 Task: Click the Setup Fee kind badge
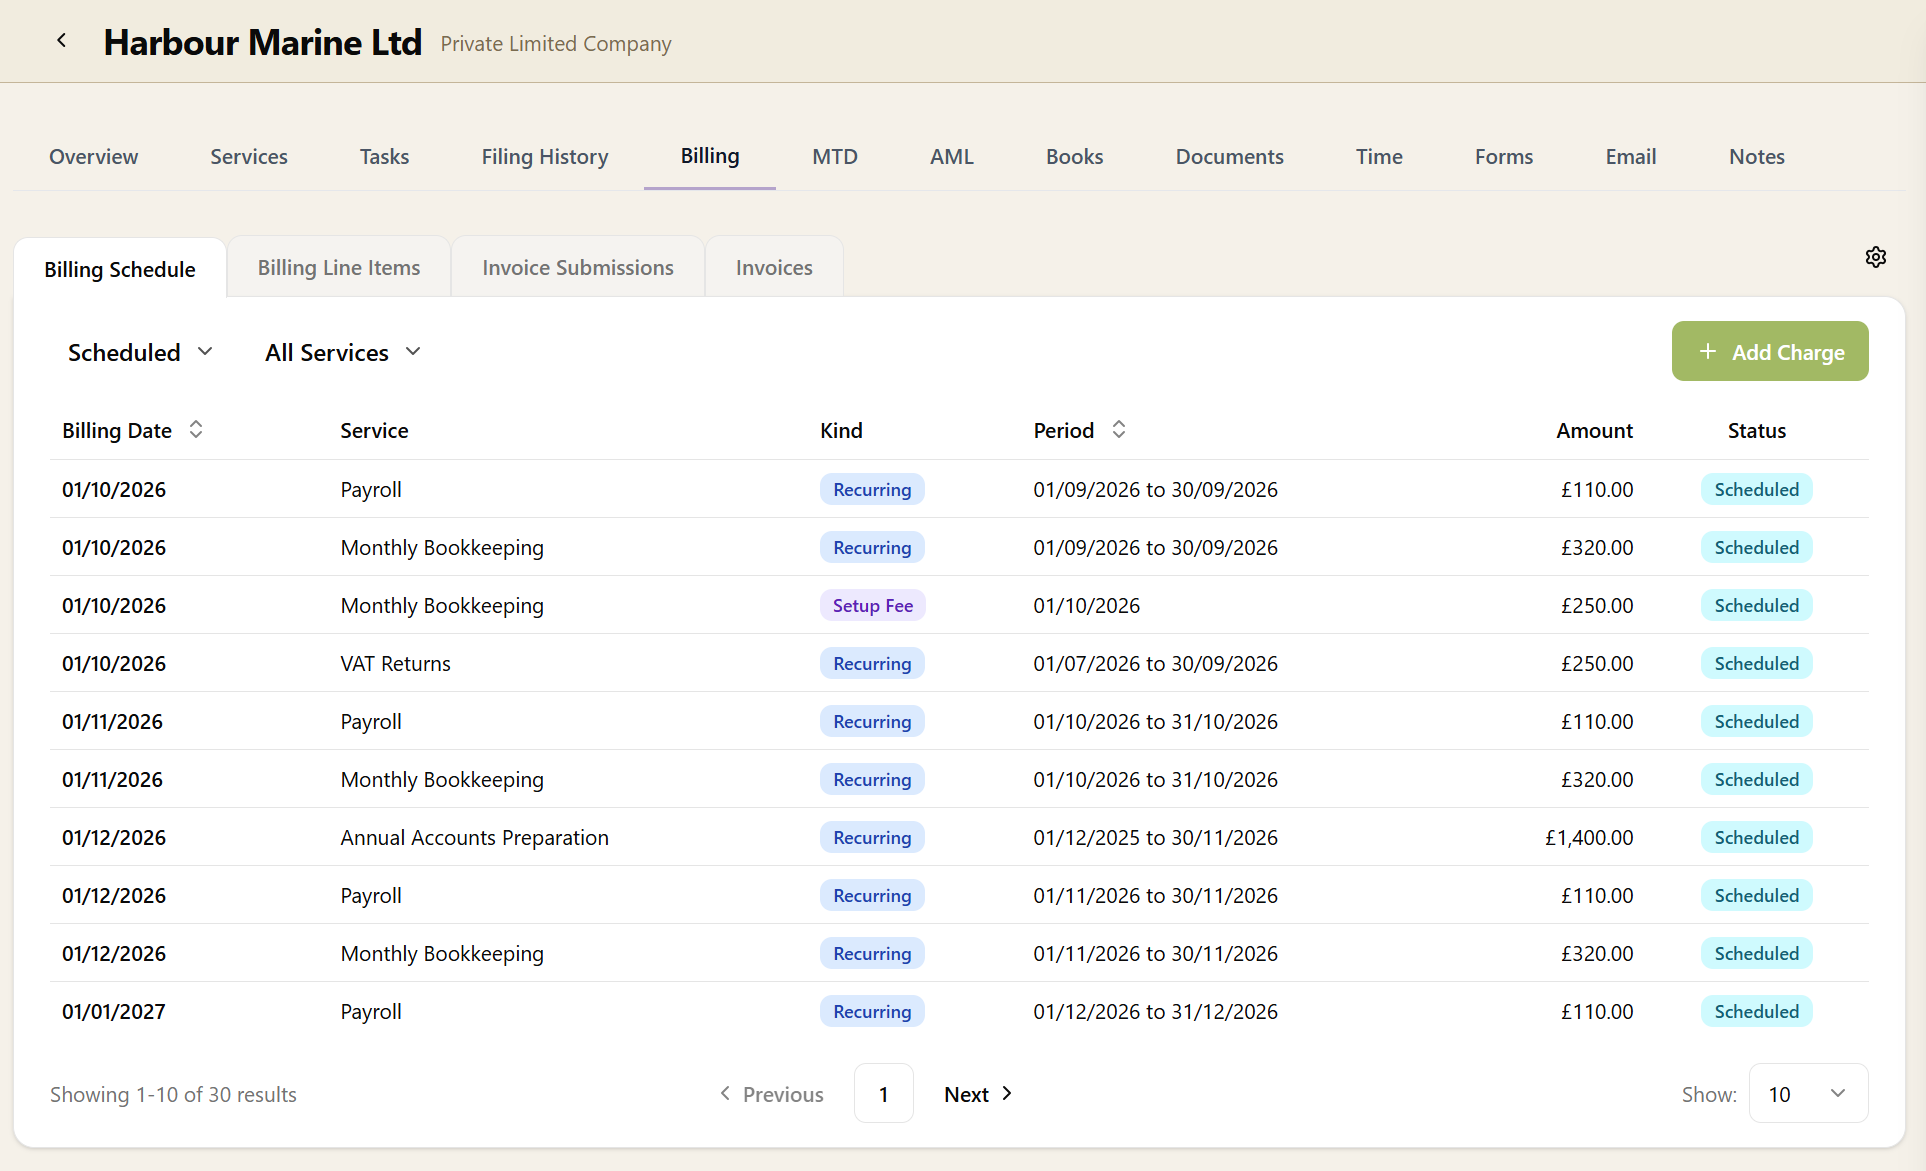click(x=873, y=606)
